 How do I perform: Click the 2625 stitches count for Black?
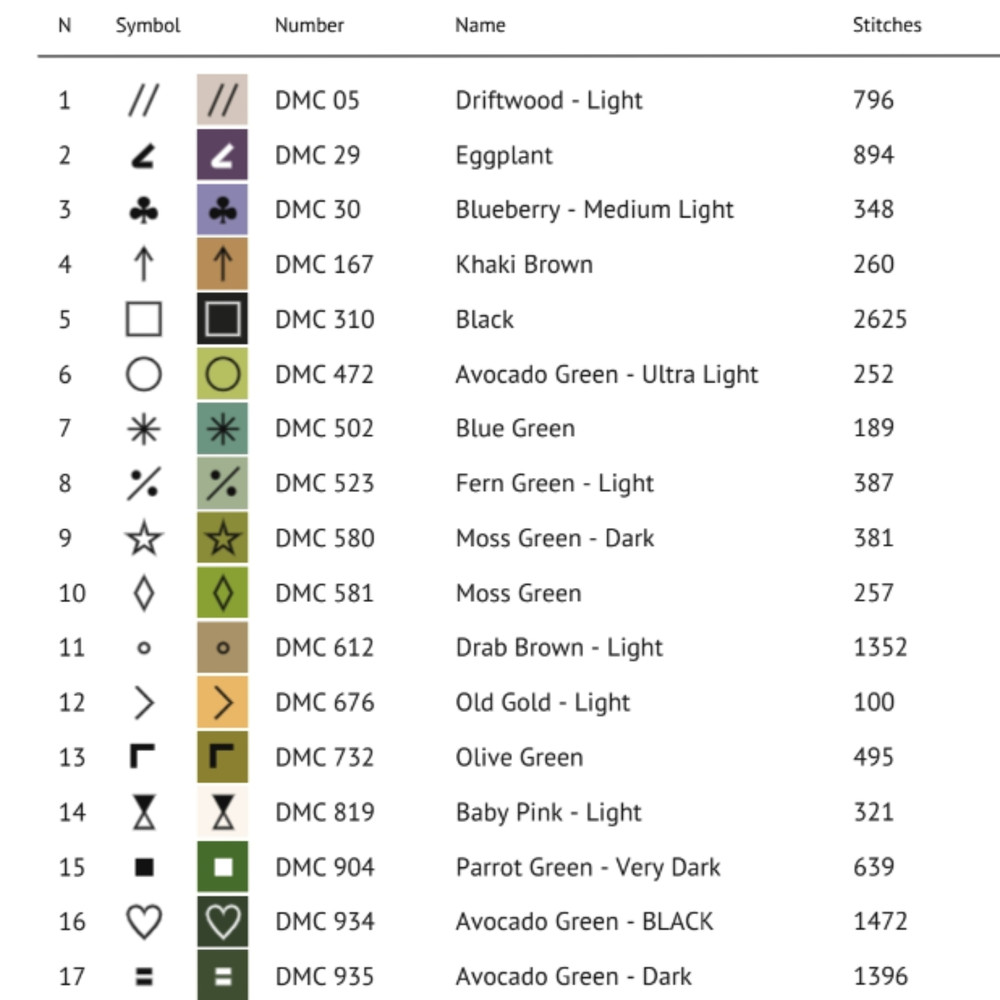879,320
